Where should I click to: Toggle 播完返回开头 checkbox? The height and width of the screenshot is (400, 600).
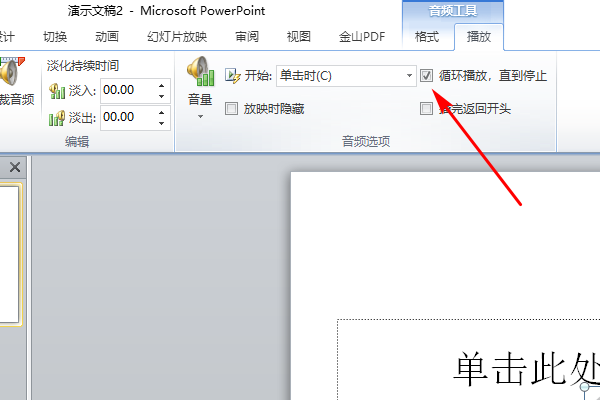click(x=426, y=109)
